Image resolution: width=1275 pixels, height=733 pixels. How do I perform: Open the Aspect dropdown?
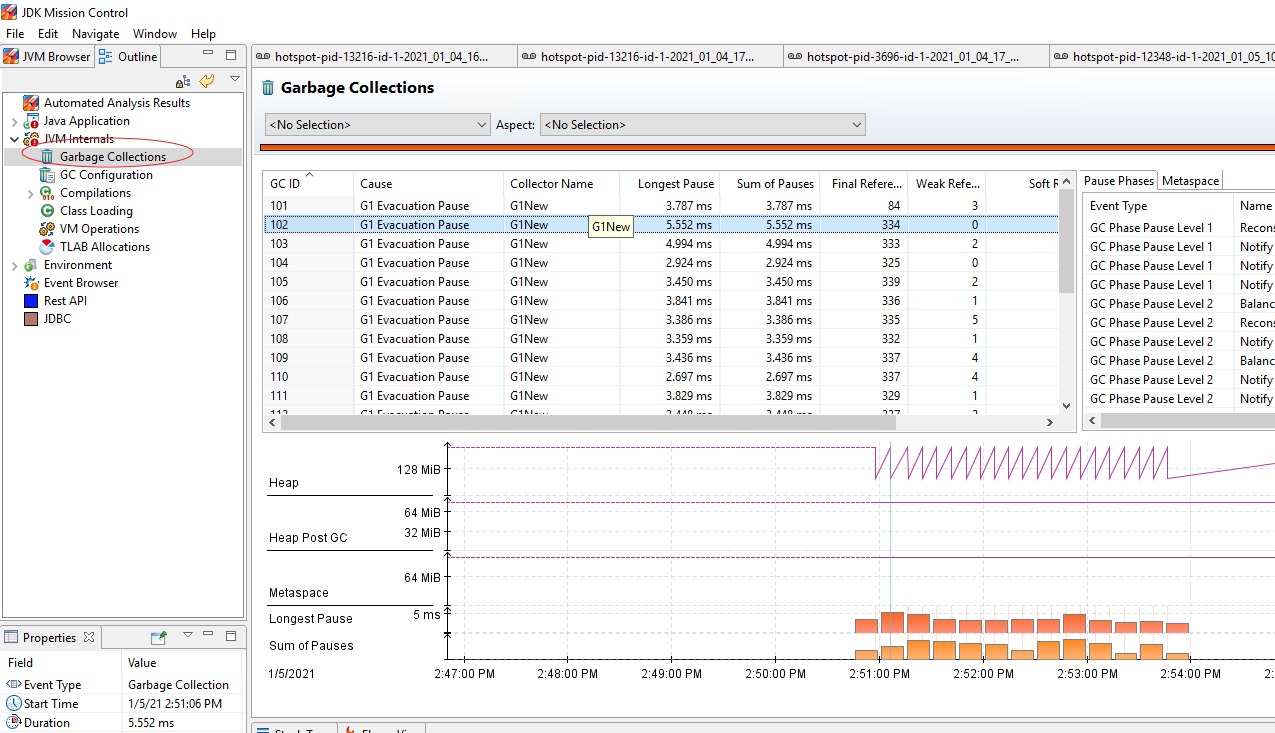click(702, 125)
